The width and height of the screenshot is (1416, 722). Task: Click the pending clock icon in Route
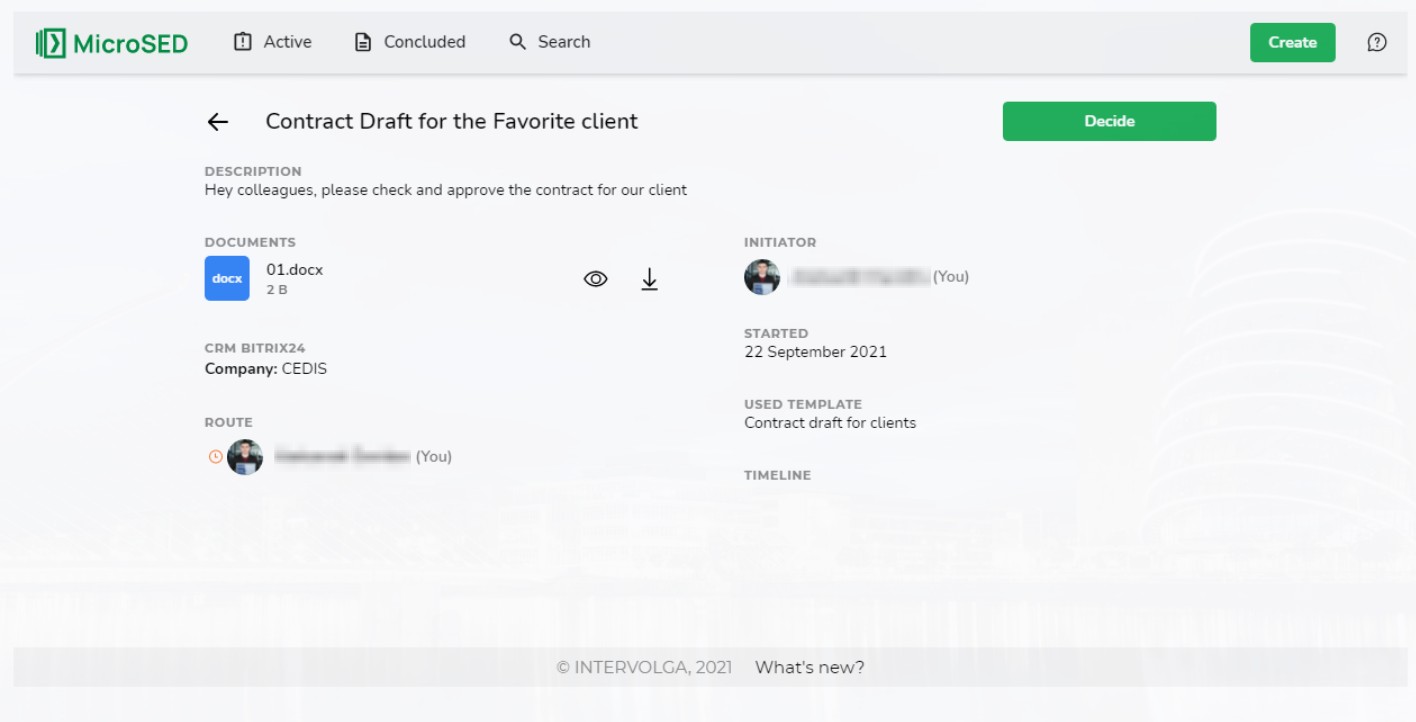click(215, 457)
